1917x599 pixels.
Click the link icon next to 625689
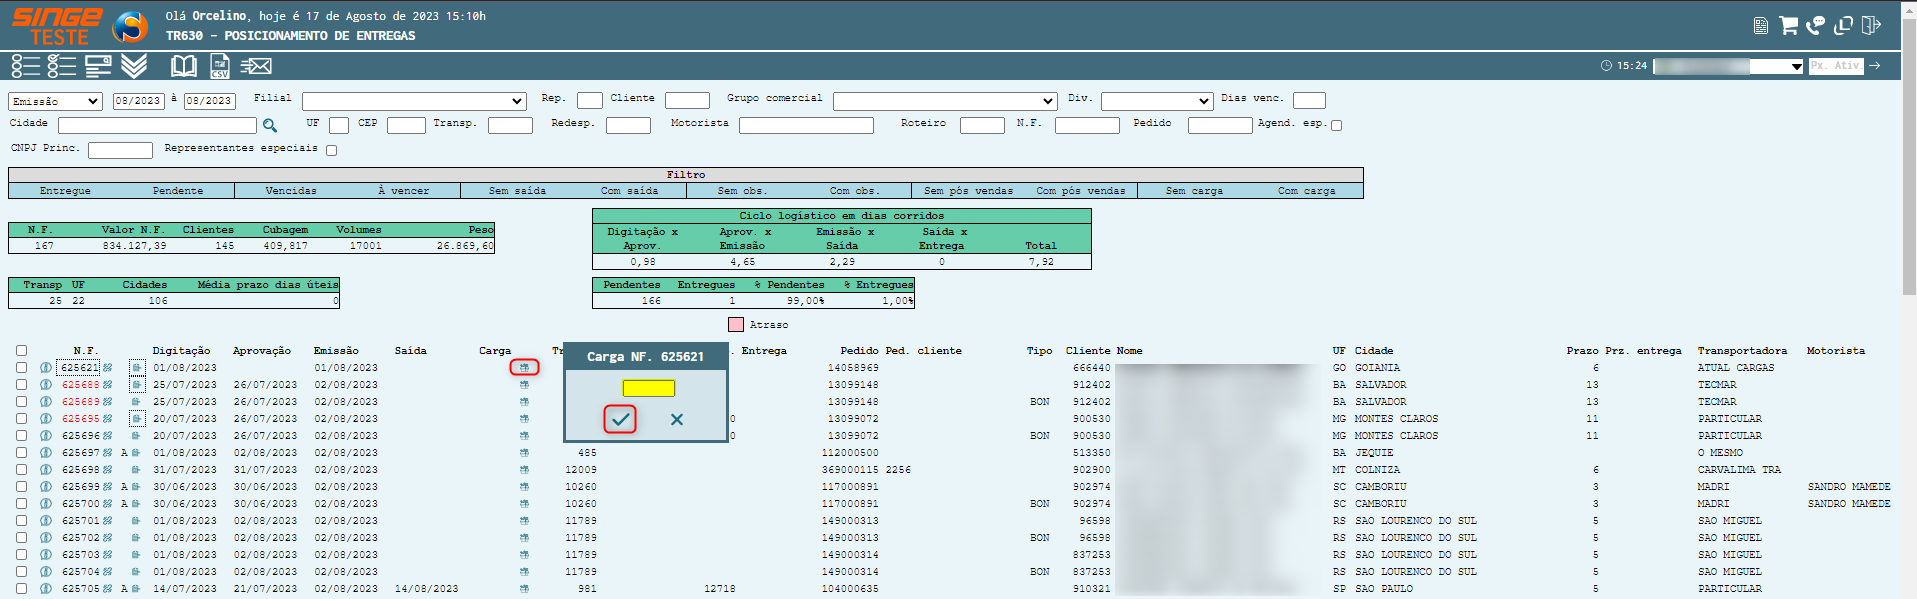tap(108, 402)
